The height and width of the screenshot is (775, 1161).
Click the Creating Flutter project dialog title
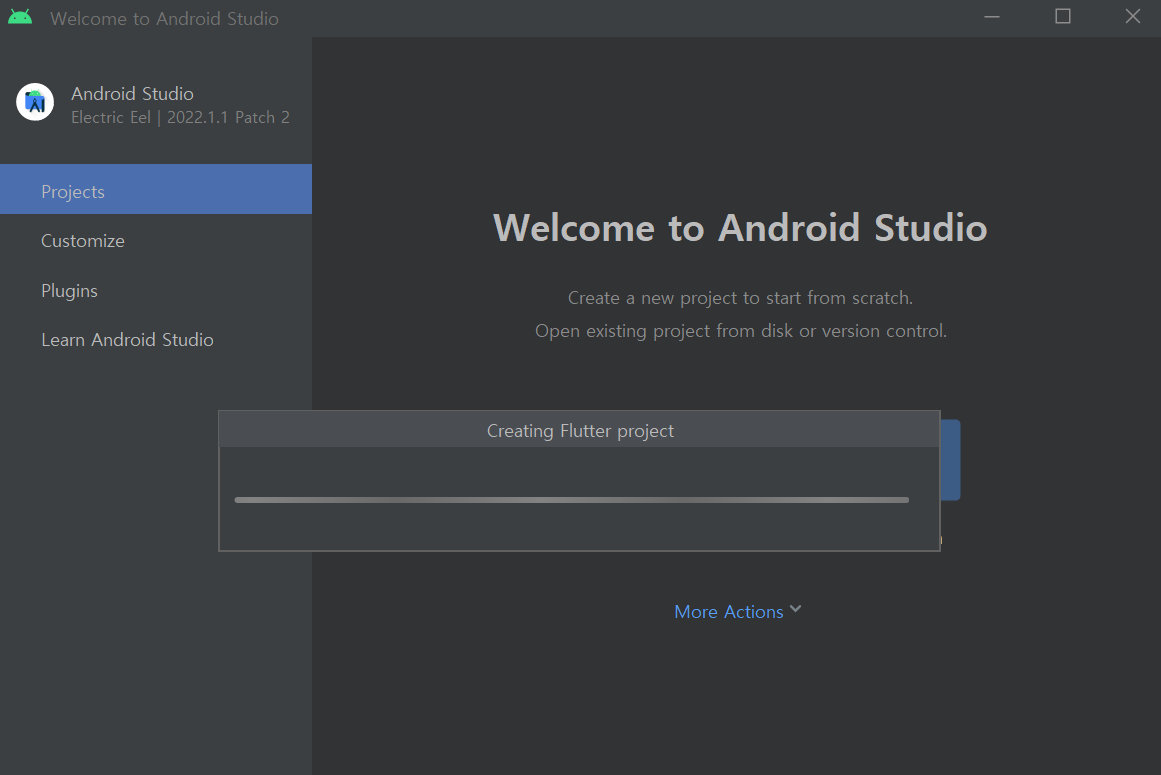click(x=580, y=431)
